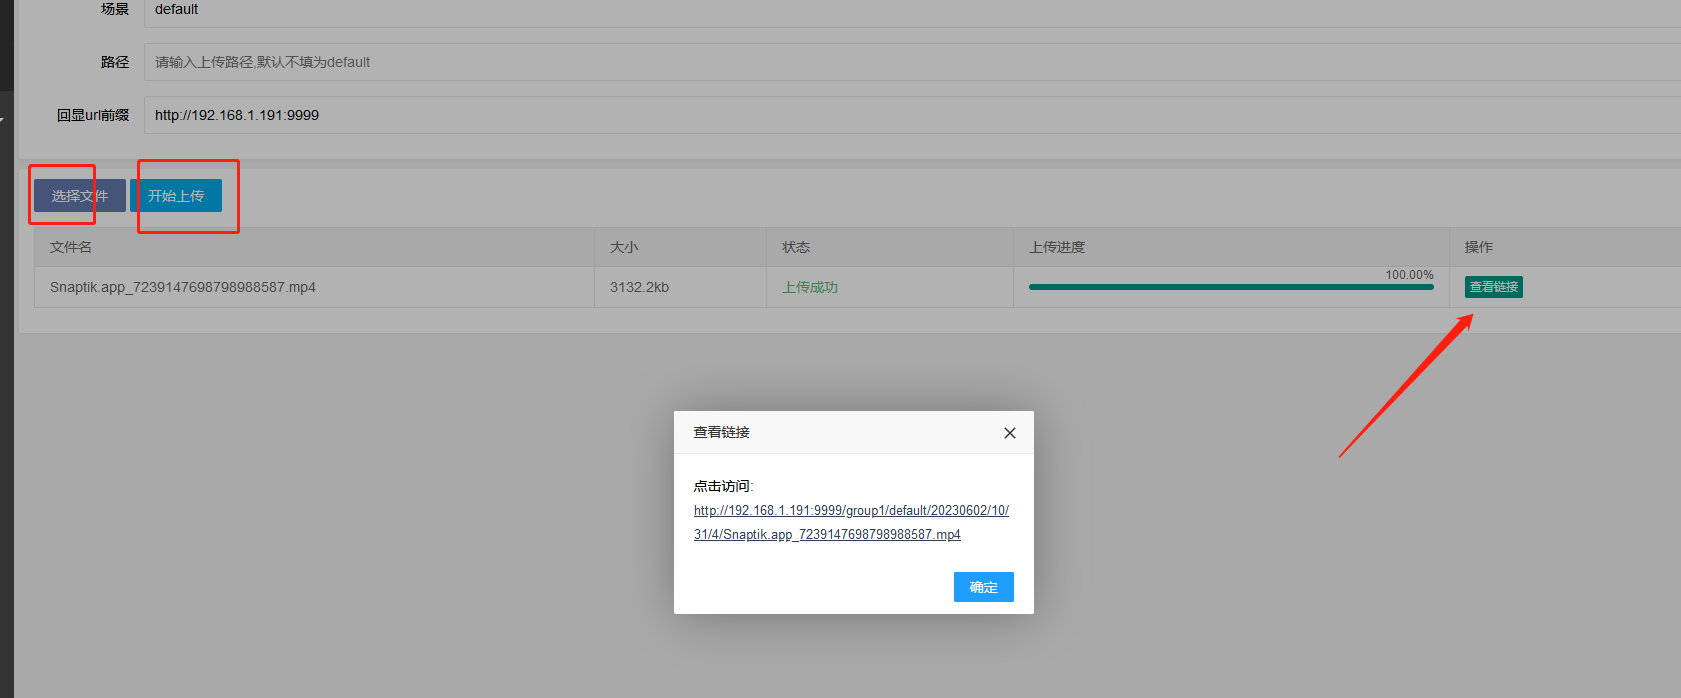Click the 开始上传 button
The image size is (1681, 698).
[x=176, y=196]
